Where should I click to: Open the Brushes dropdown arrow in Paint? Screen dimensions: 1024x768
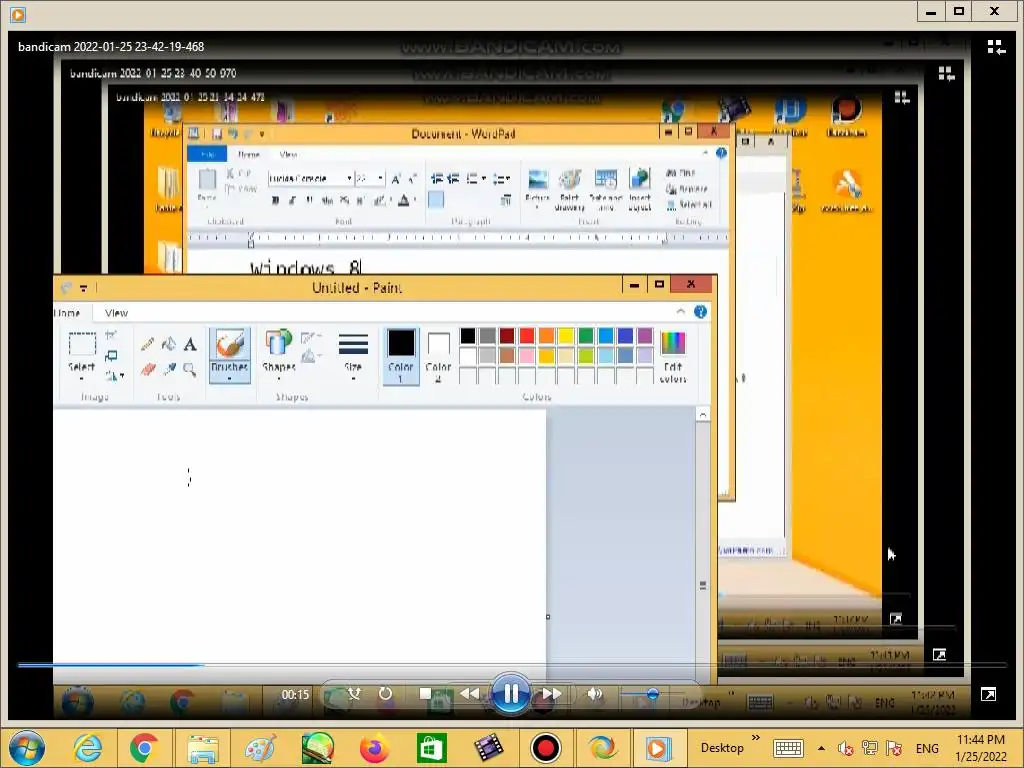(x=230, y=378)
